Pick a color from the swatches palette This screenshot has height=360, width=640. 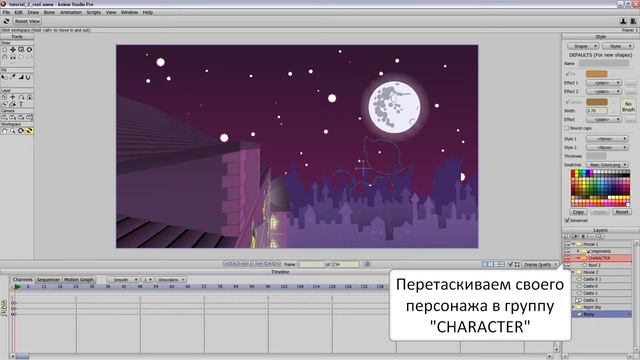click(x=600, y=188)
